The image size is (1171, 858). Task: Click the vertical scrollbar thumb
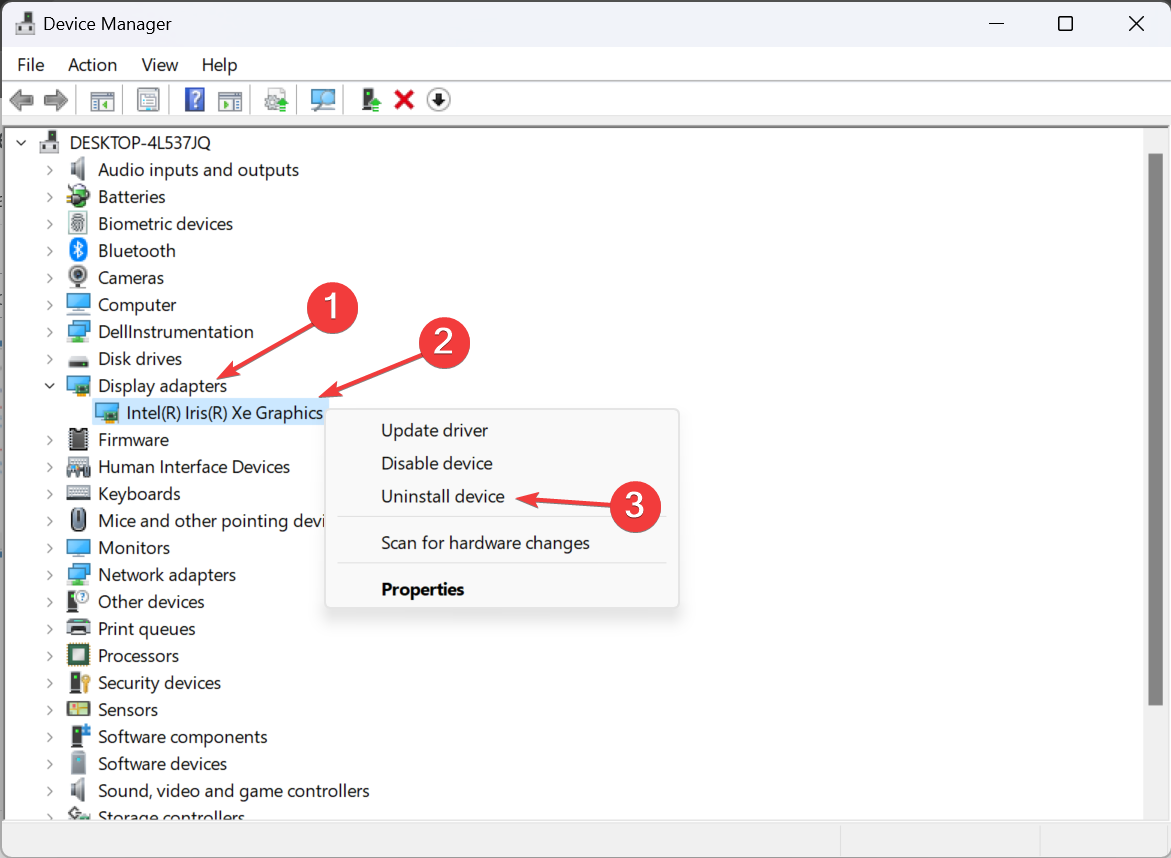click(1155, 429)
